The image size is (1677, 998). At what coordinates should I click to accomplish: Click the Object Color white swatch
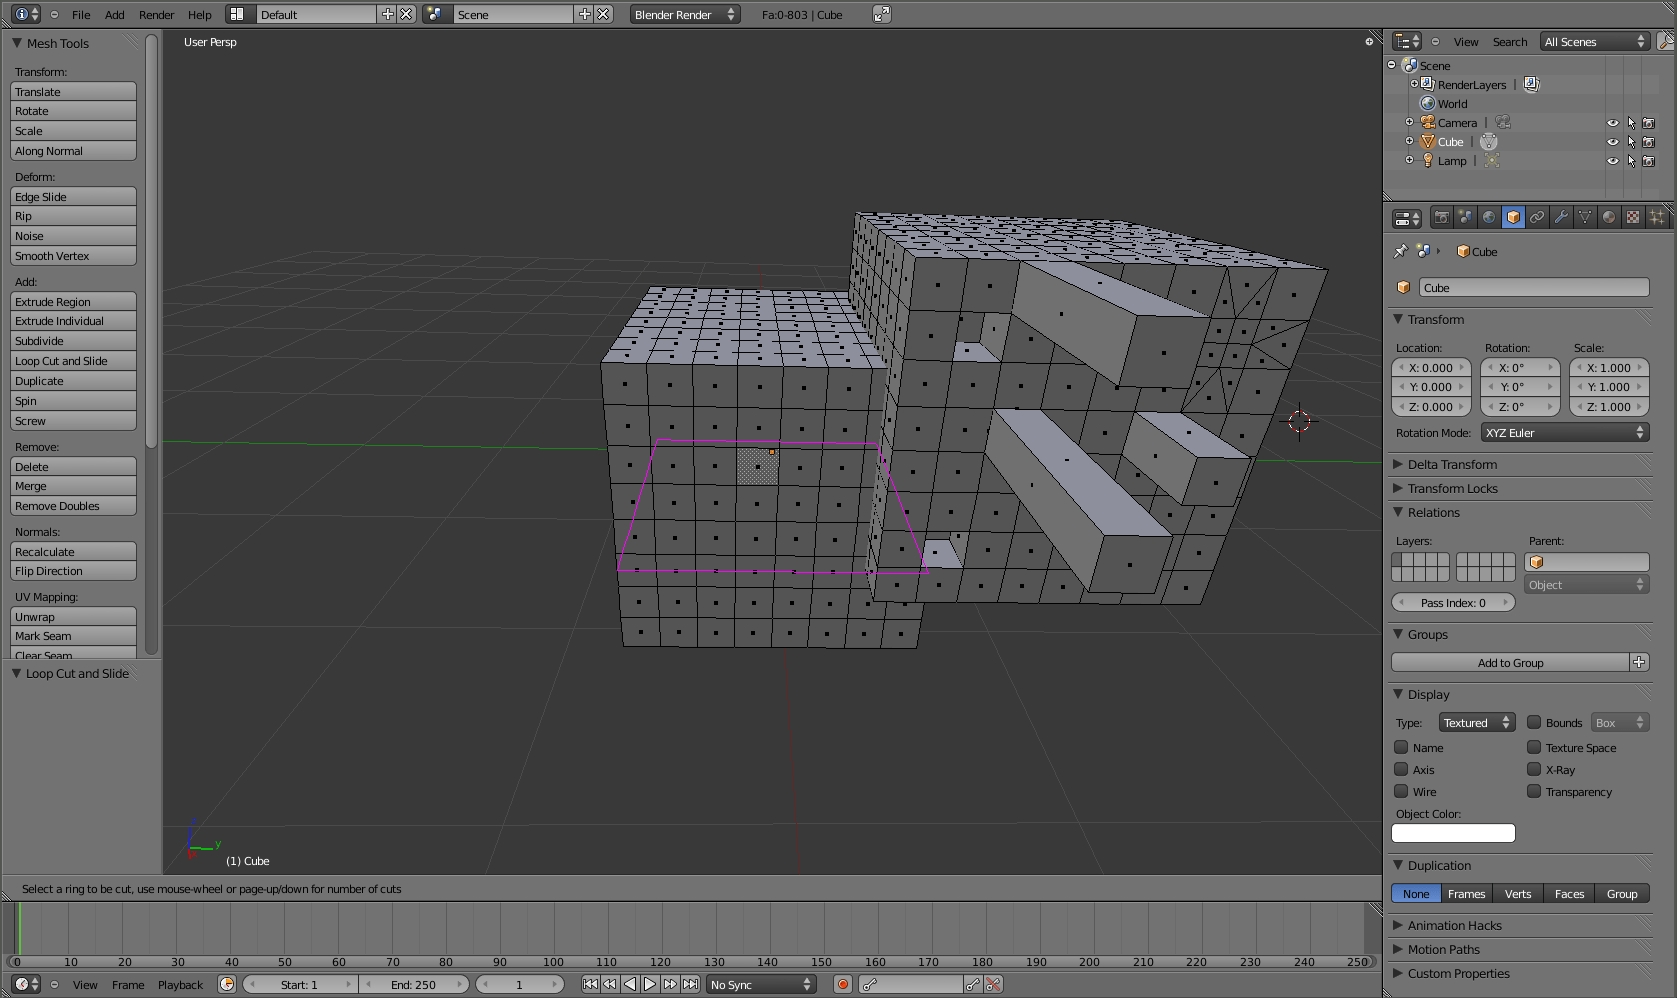click(1453, 833)
